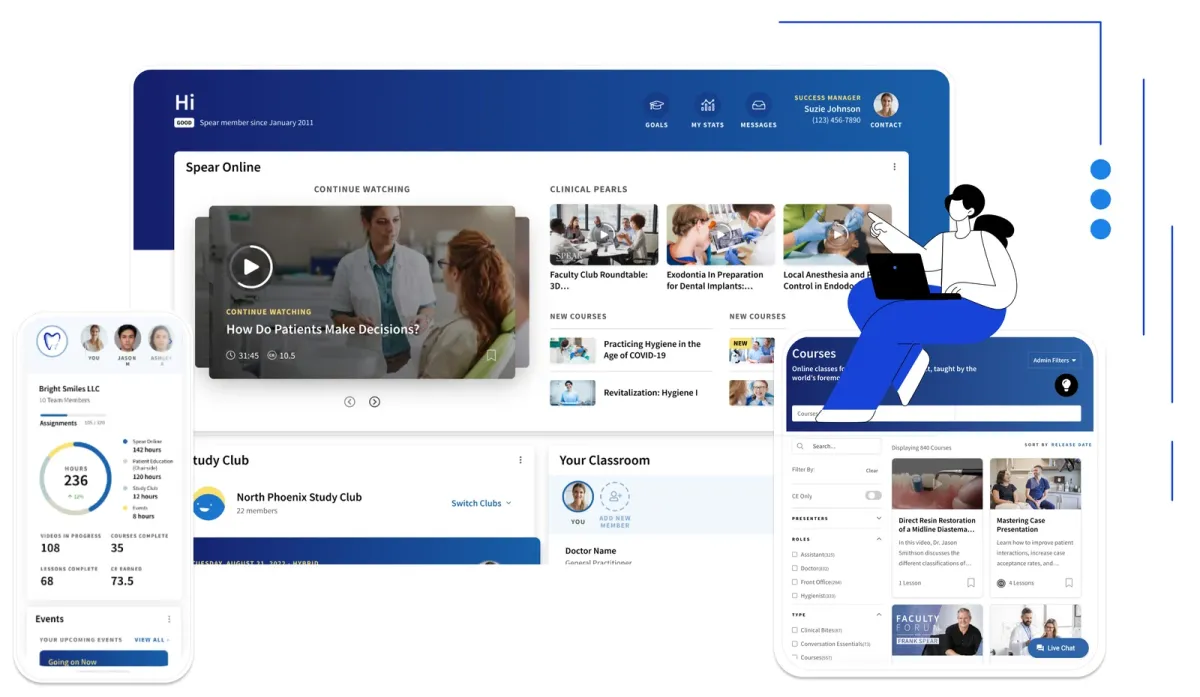Check the Front Office role filter
1200x697 pixels.
(x=795, y=582)
